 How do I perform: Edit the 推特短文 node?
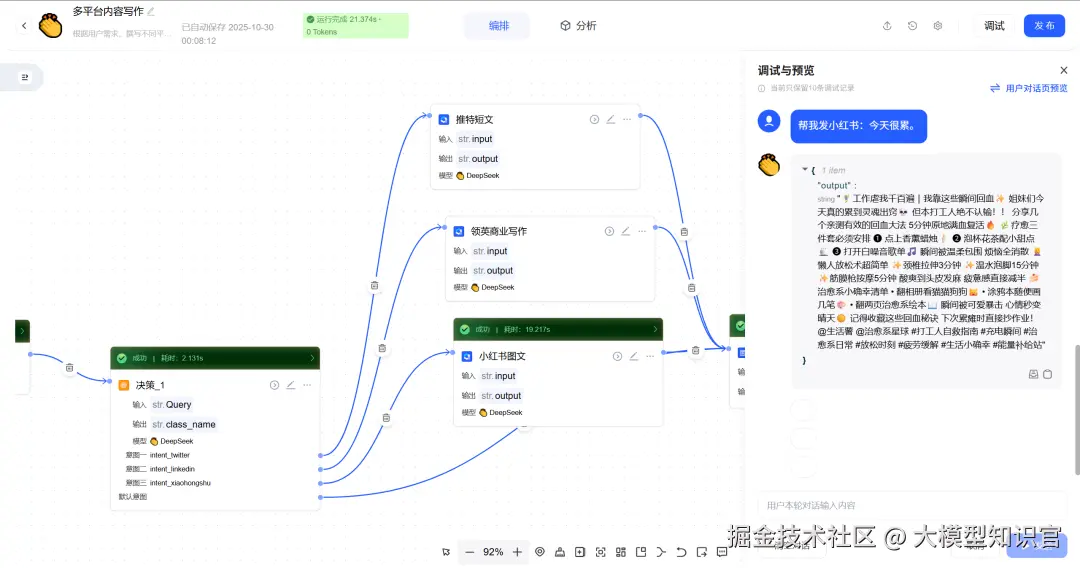(x=610, y=120)
